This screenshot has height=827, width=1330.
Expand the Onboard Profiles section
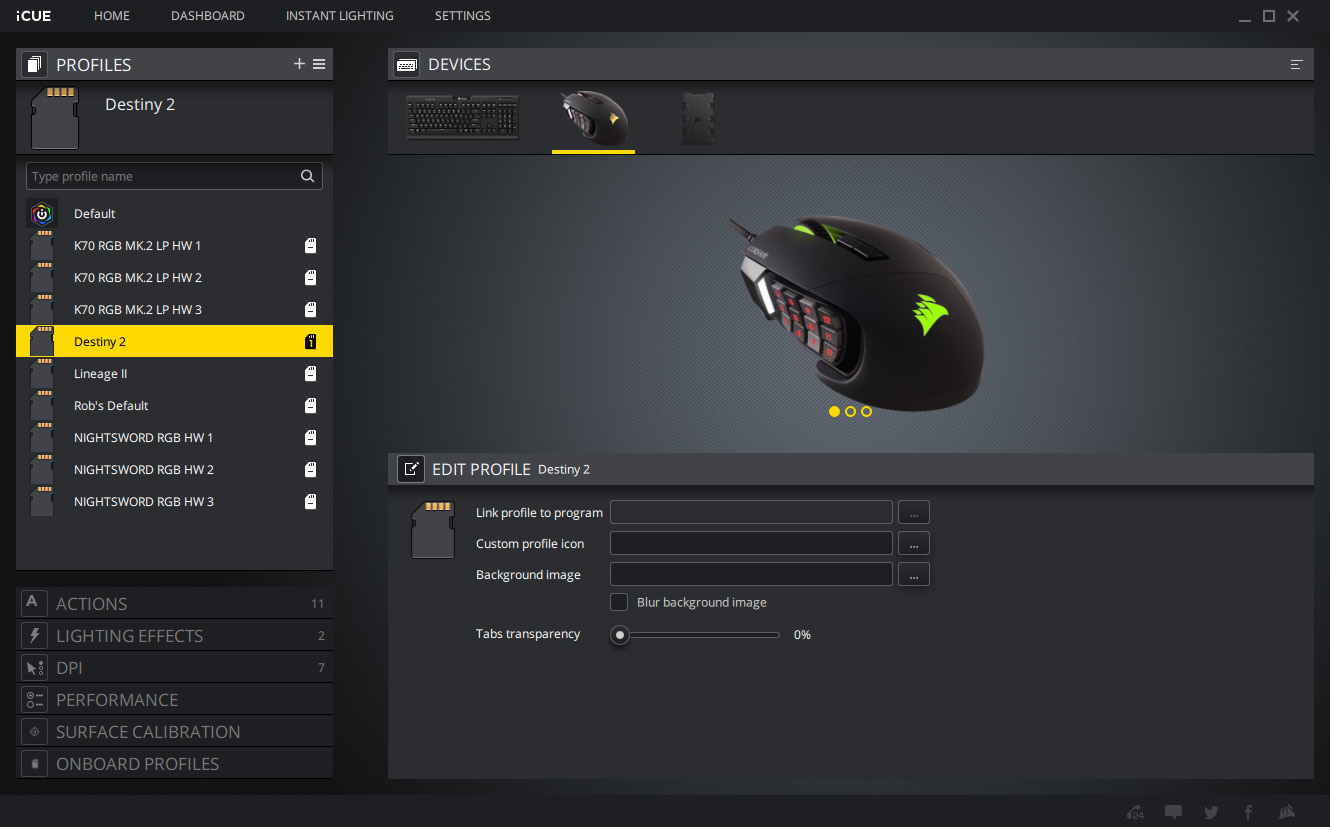(x=174, y=763)
